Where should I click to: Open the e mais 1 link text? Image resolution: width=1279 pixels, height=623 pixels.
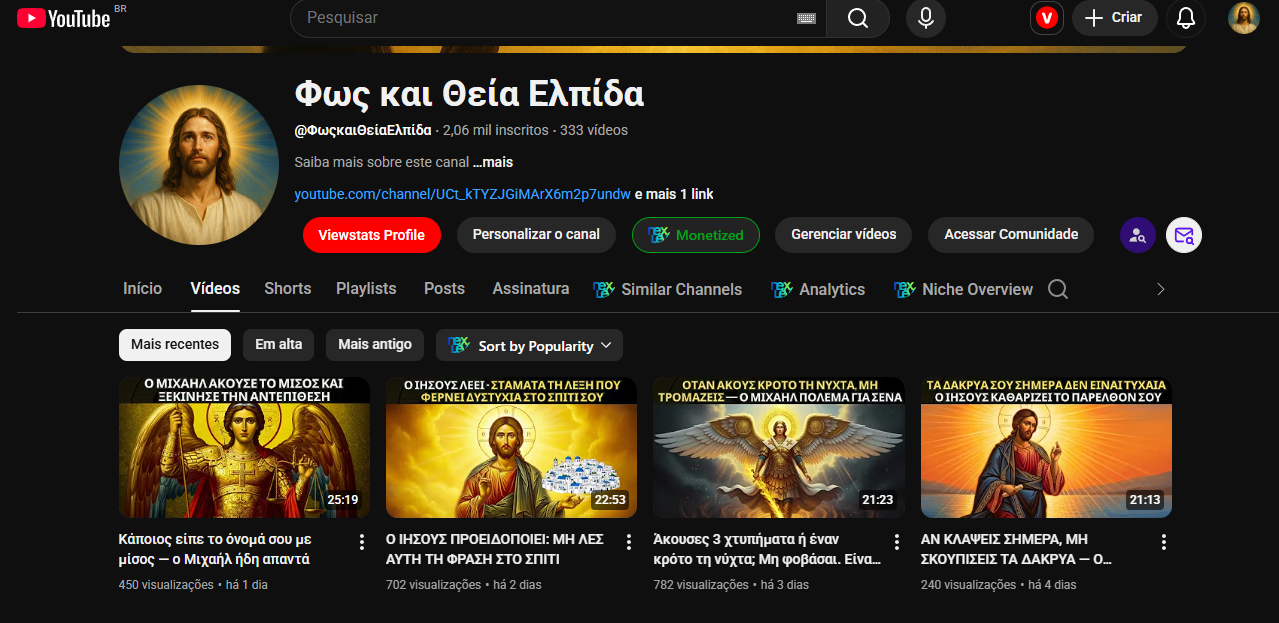pos(674,194)
